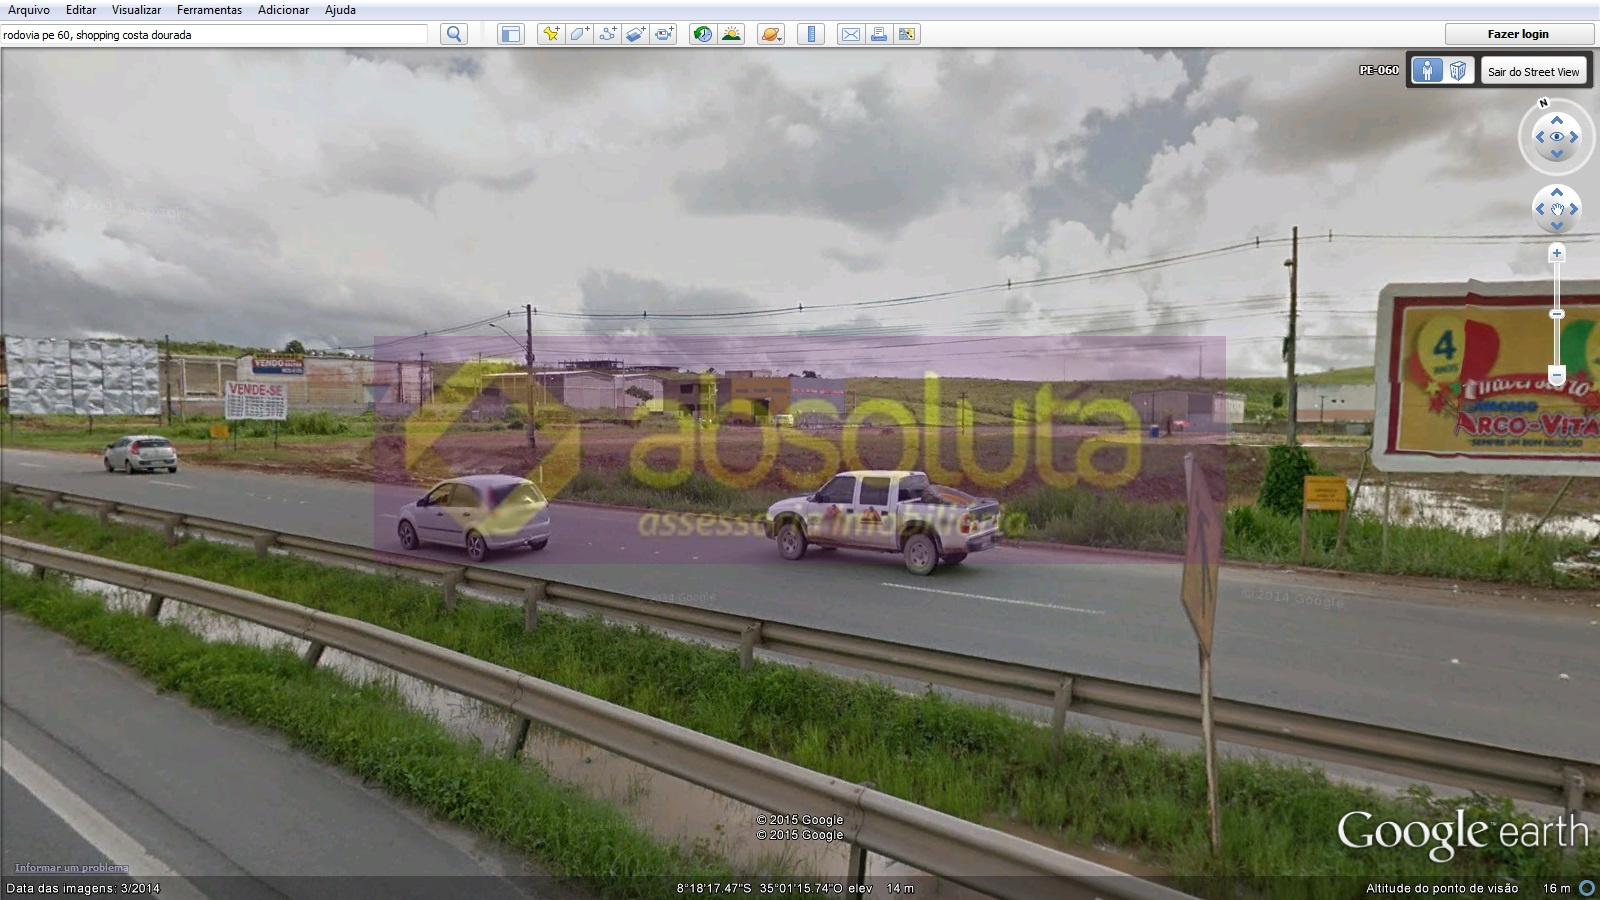Record a tour with the camera icon
1600x900 pixels.
[664, 34]
